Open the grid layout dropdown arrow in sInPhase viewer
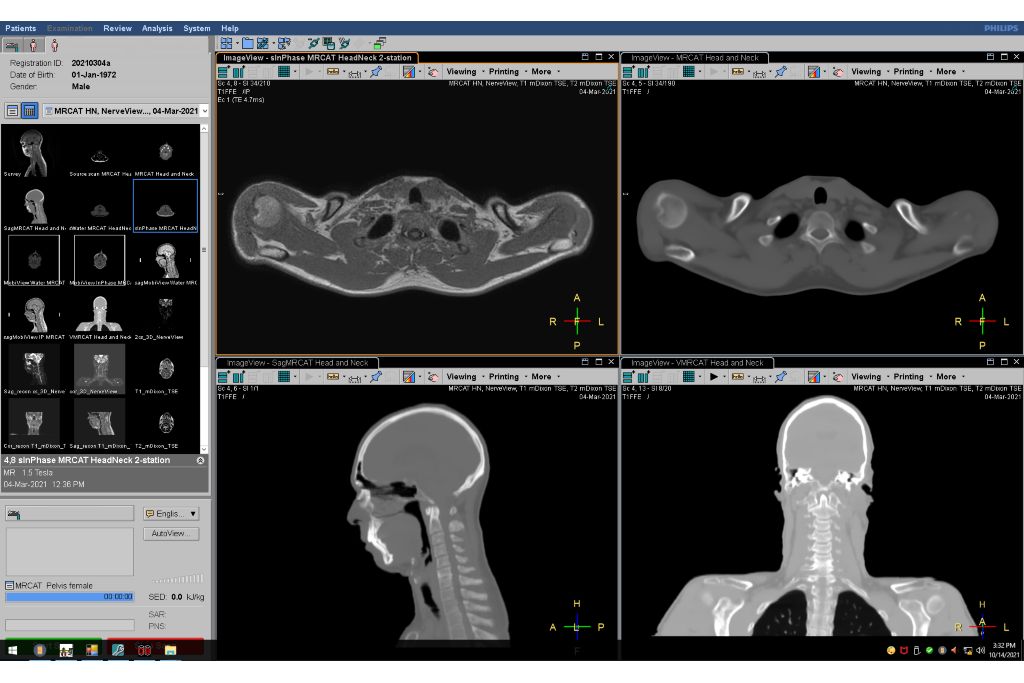 click(x=295, y=72)
